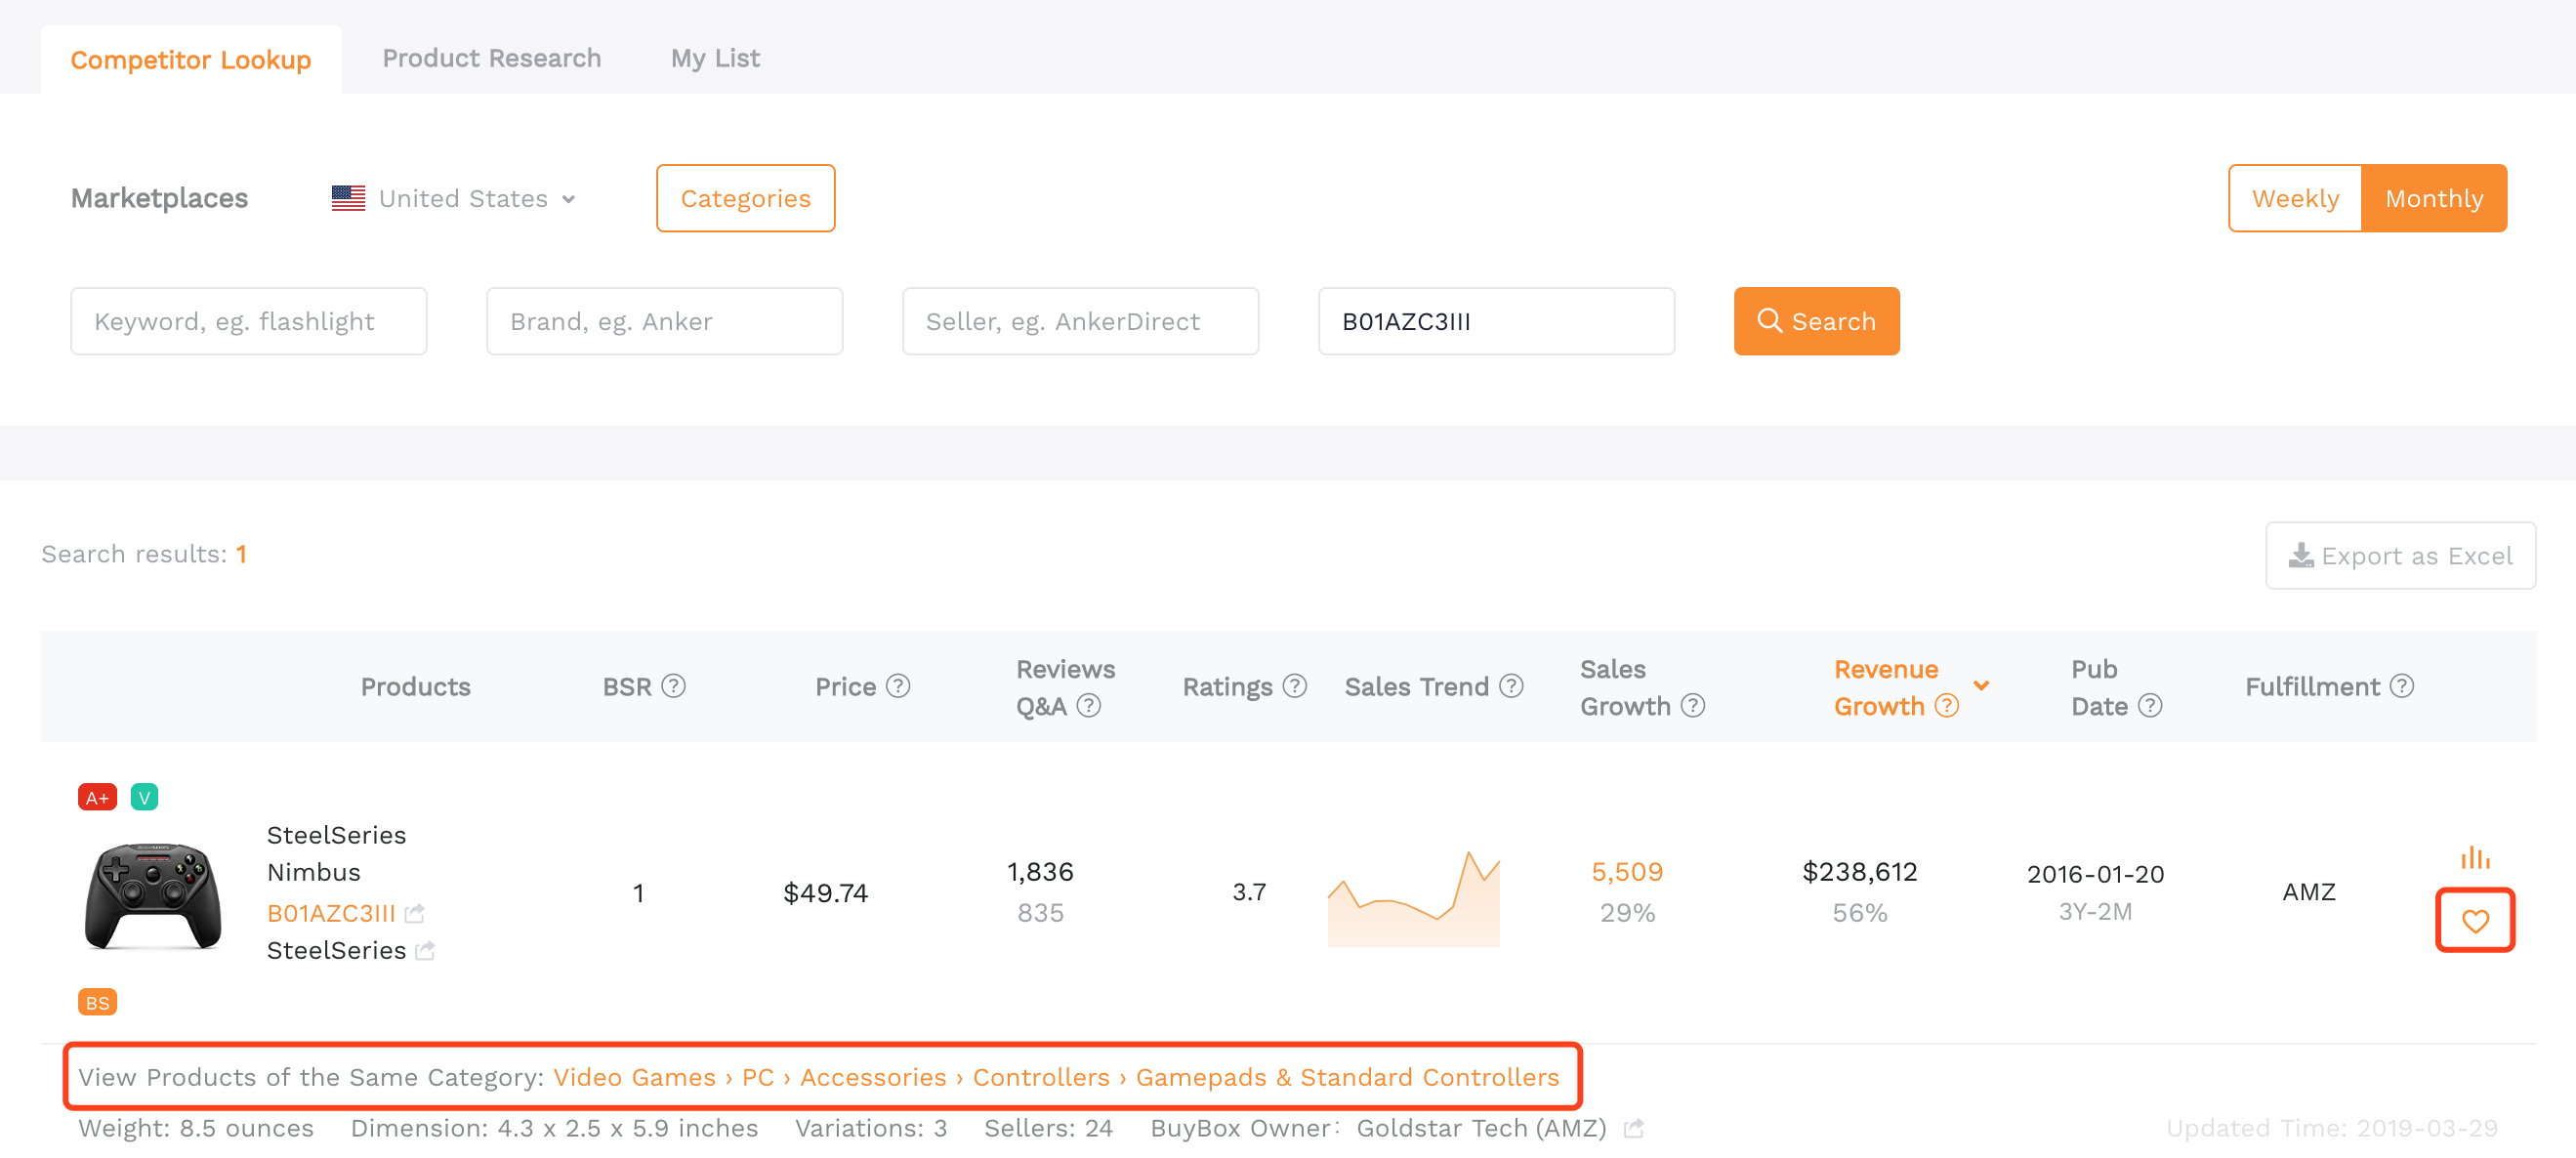Click the revenue value $238,612
Screen dimensions: 2576x1158
[1859, 871]
